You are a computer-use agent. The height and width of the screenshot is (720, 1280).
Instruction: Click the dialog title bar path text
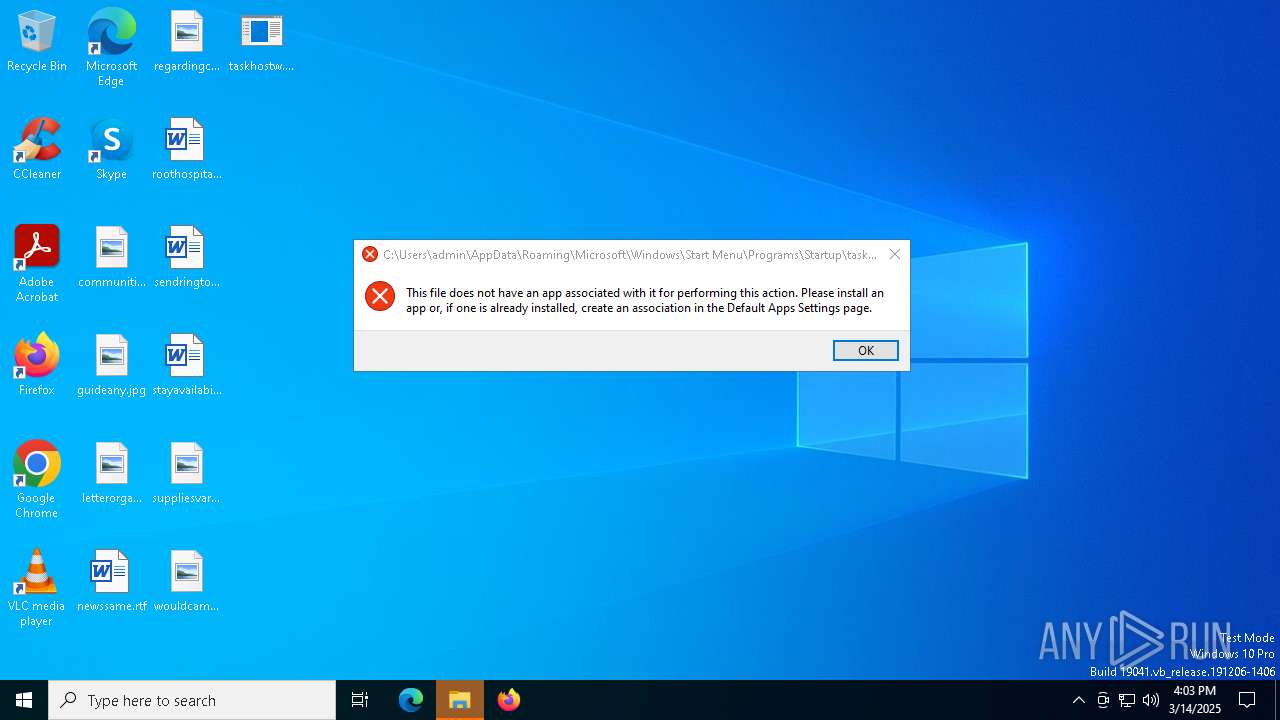click(x=630, y=255)
